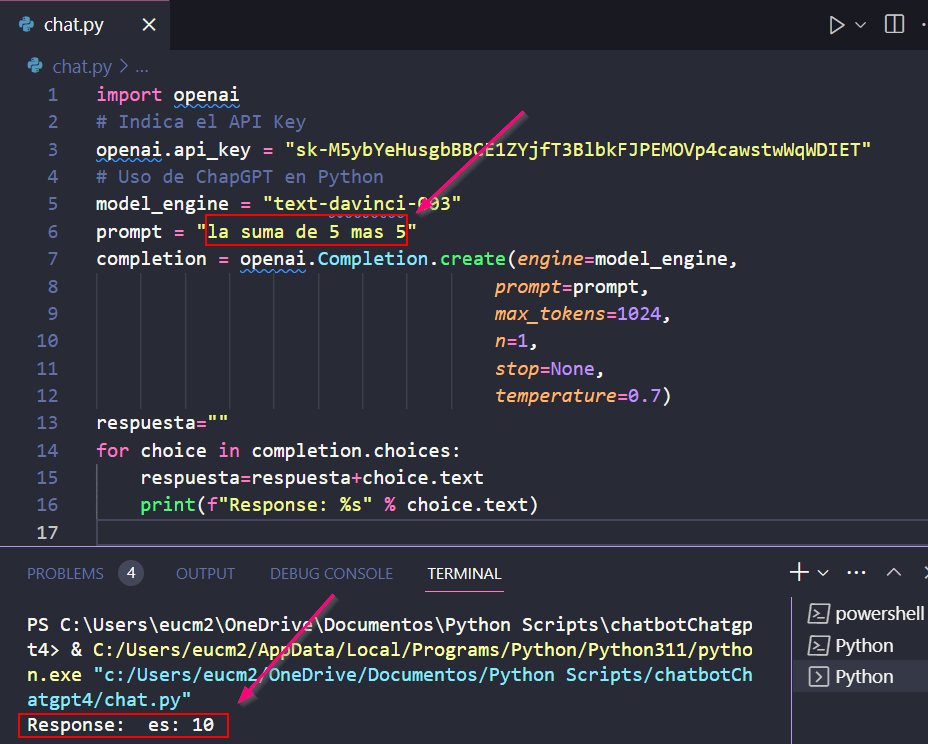Click the "text-davinci-003" string
Image resolution: width=928 pixels, height=744 pixels.
point(362,204)
